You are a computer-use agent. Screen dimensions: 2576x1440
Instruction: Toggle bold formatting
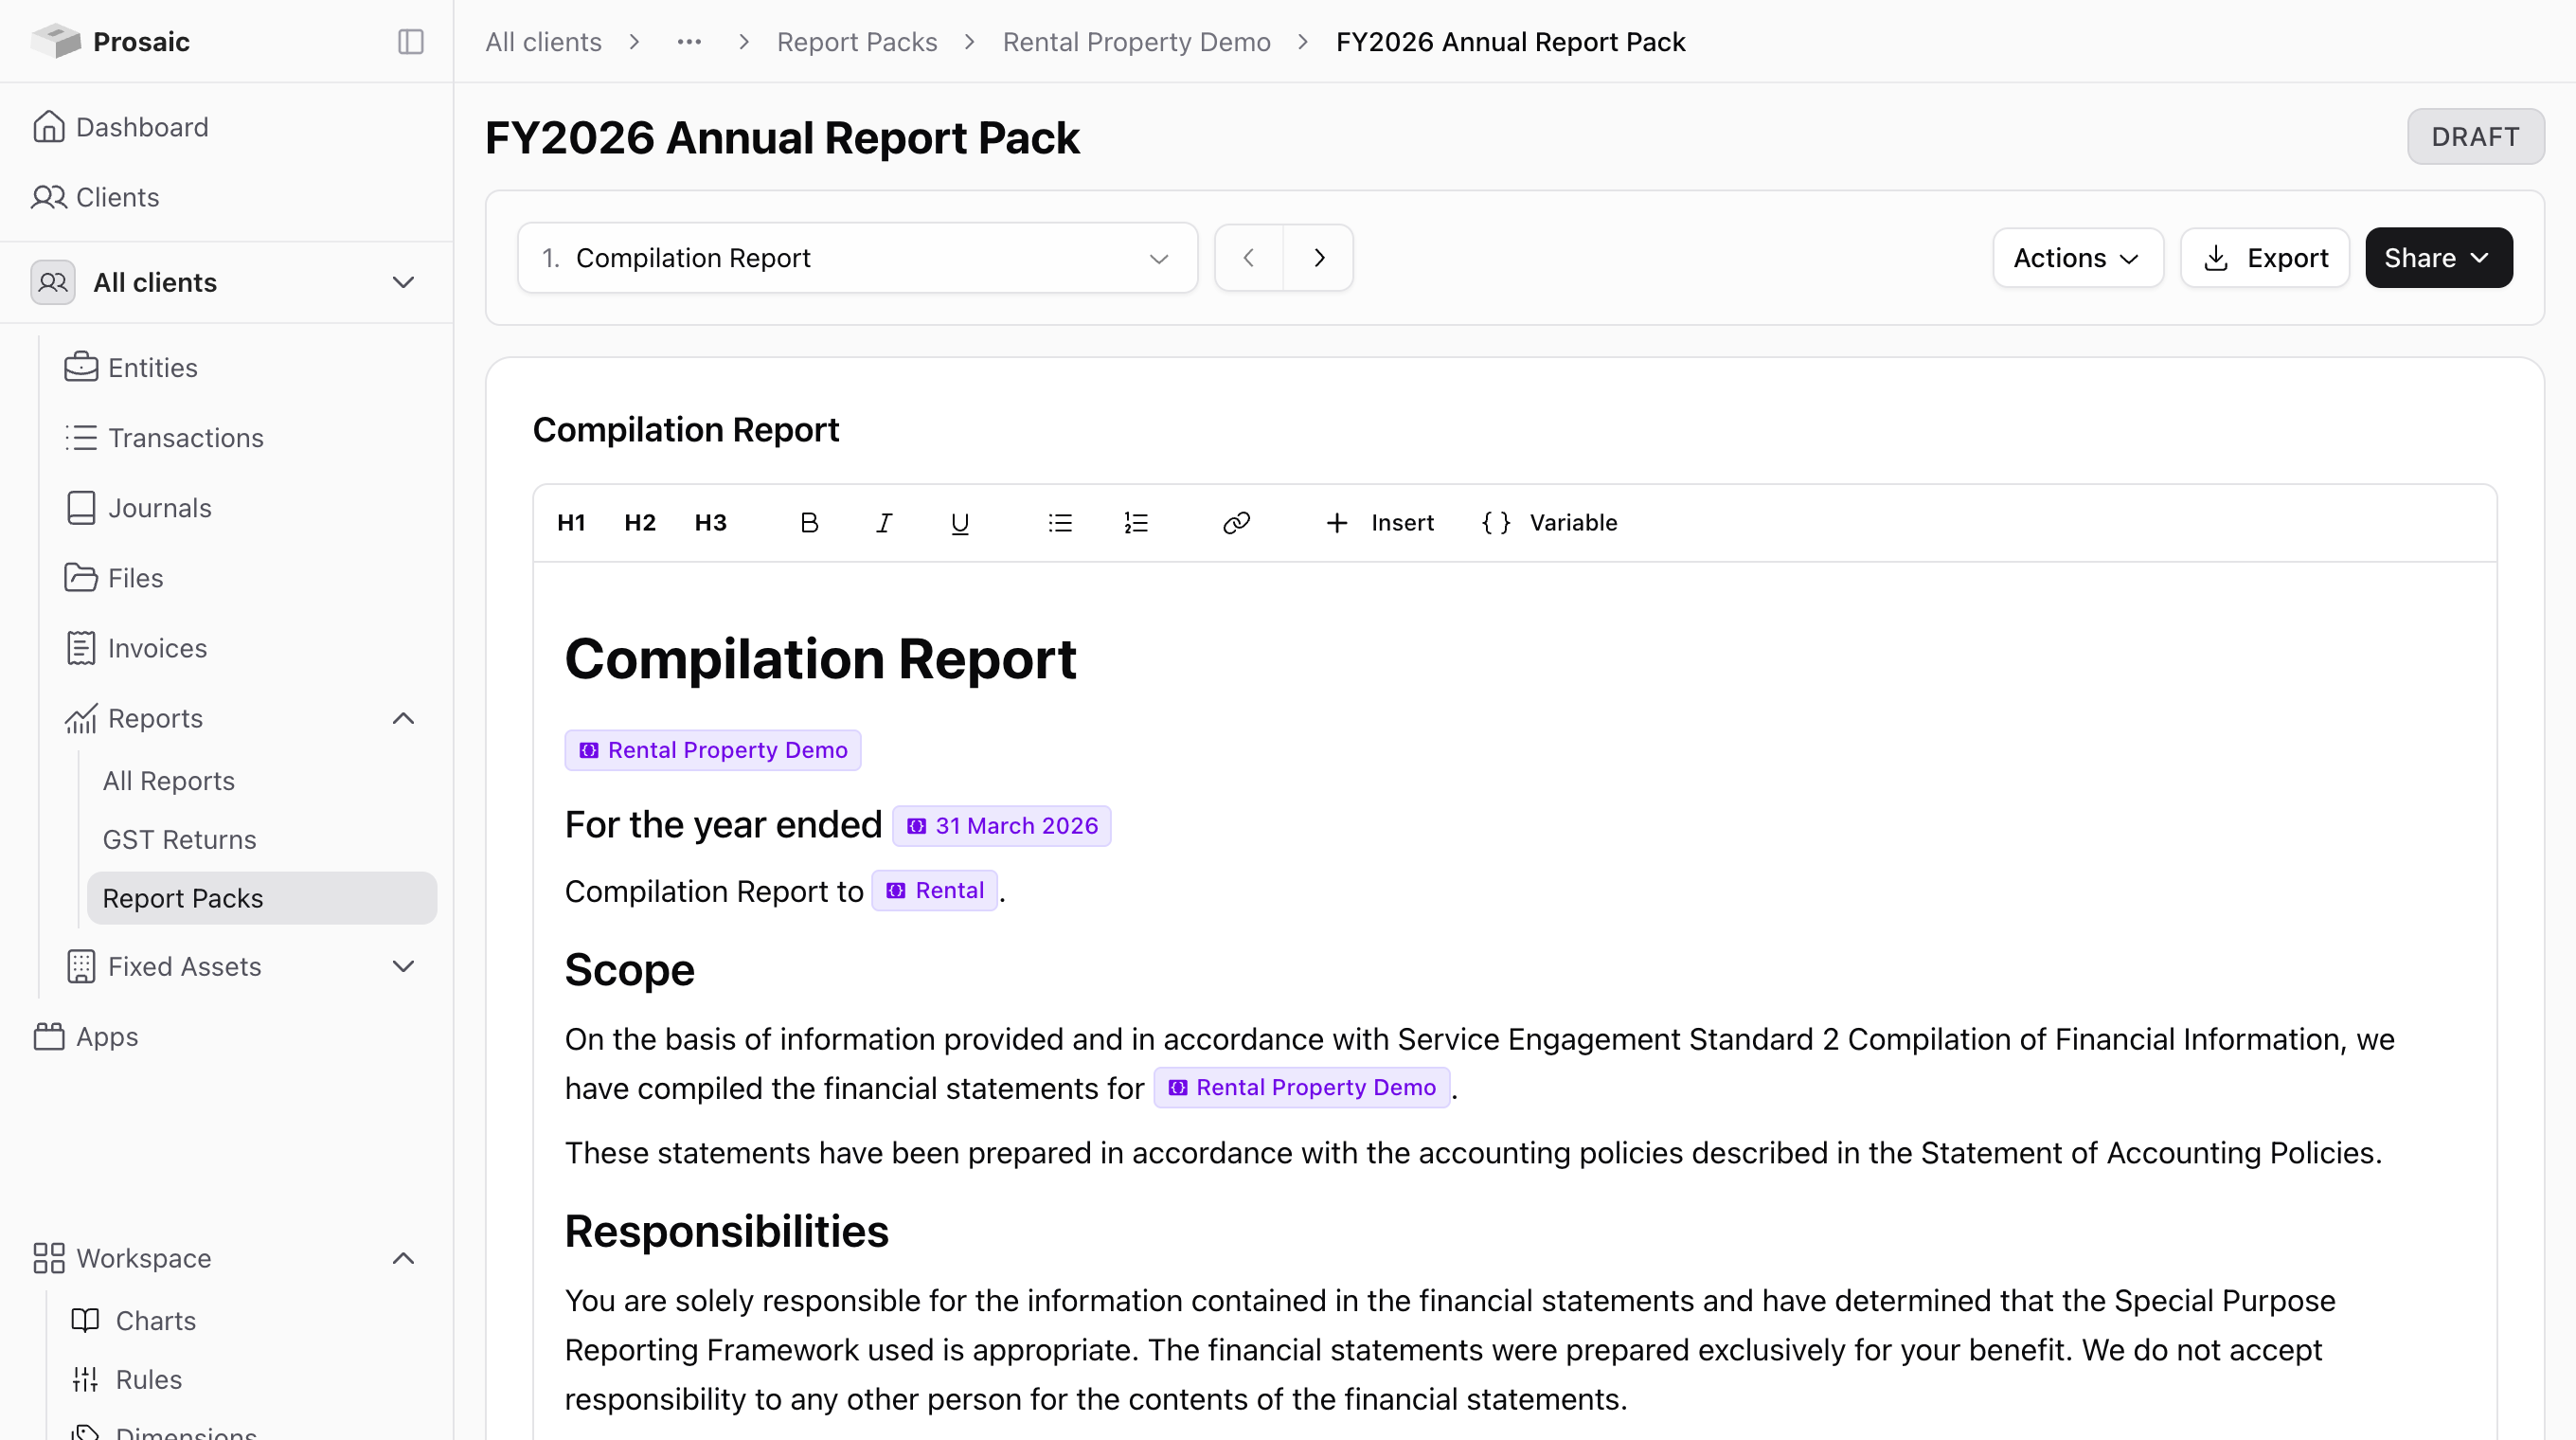click(809, 523)
